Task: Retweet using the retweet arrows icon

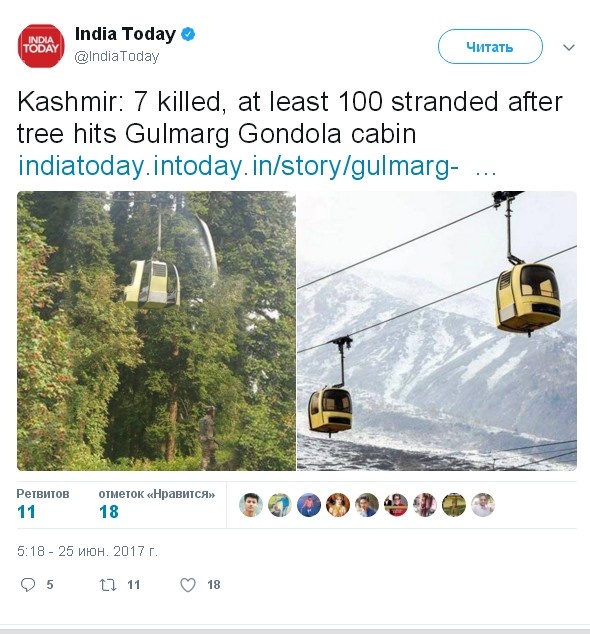Action: pos(108,585)
